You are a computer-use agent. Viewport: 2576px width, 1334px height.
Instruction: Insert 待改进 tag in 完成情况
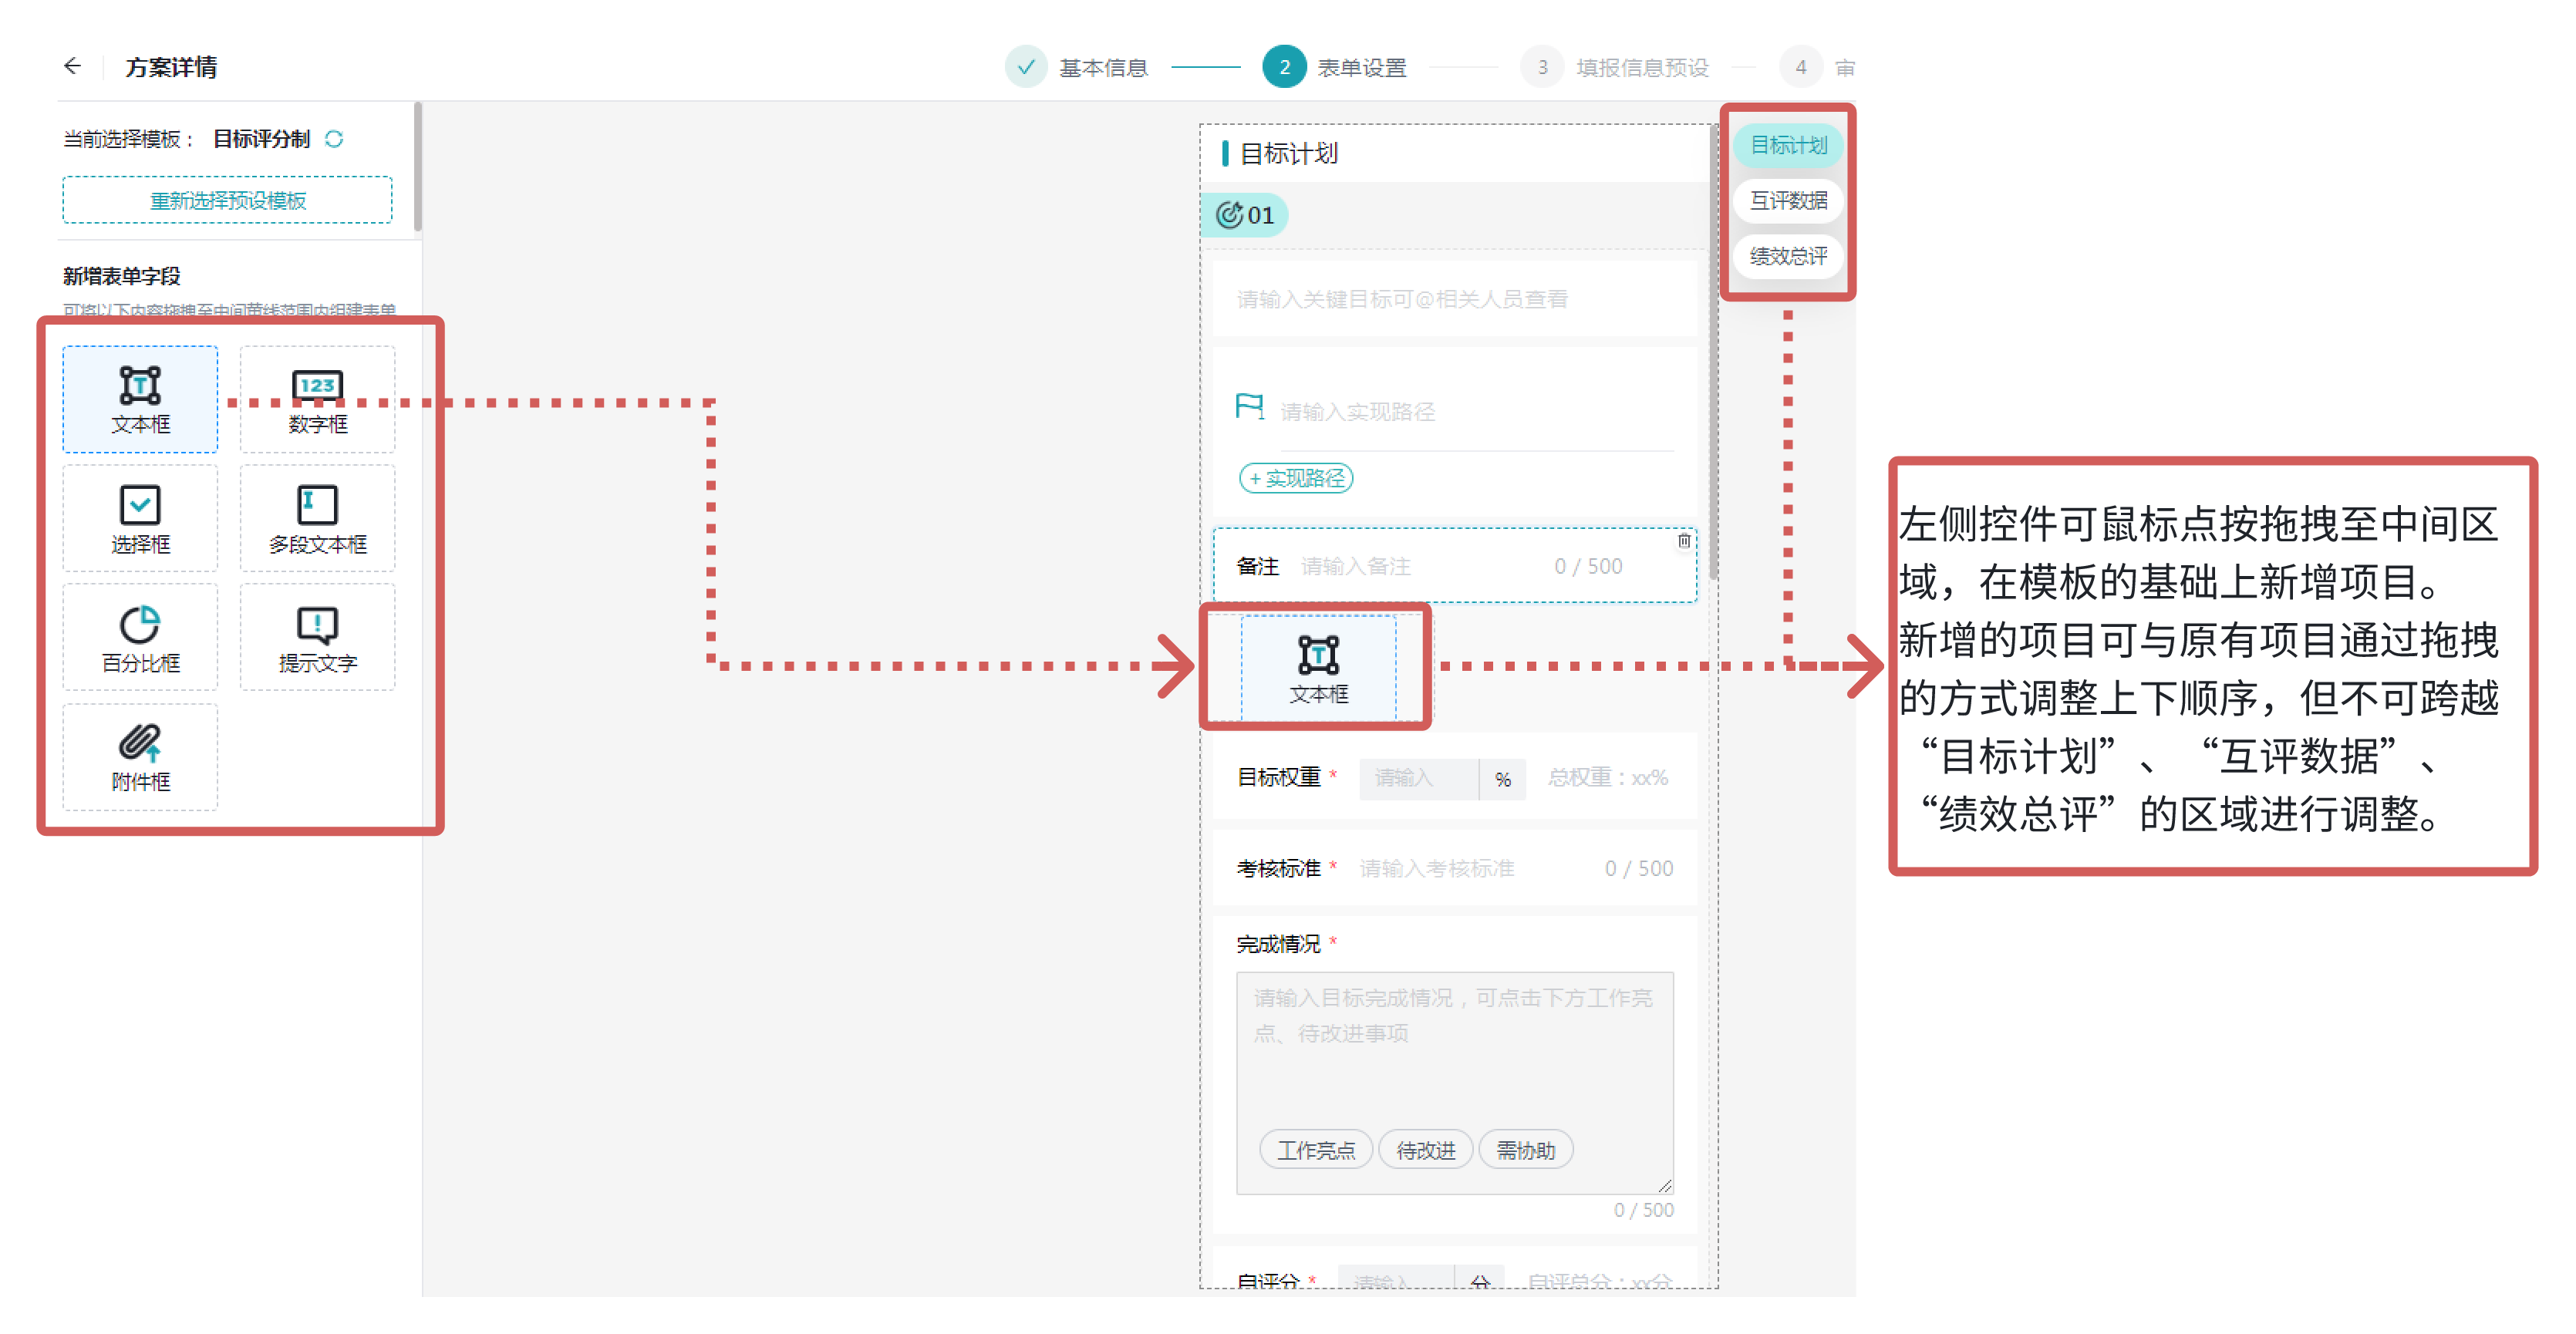pyautogui.click(x=1425, y=1150)
